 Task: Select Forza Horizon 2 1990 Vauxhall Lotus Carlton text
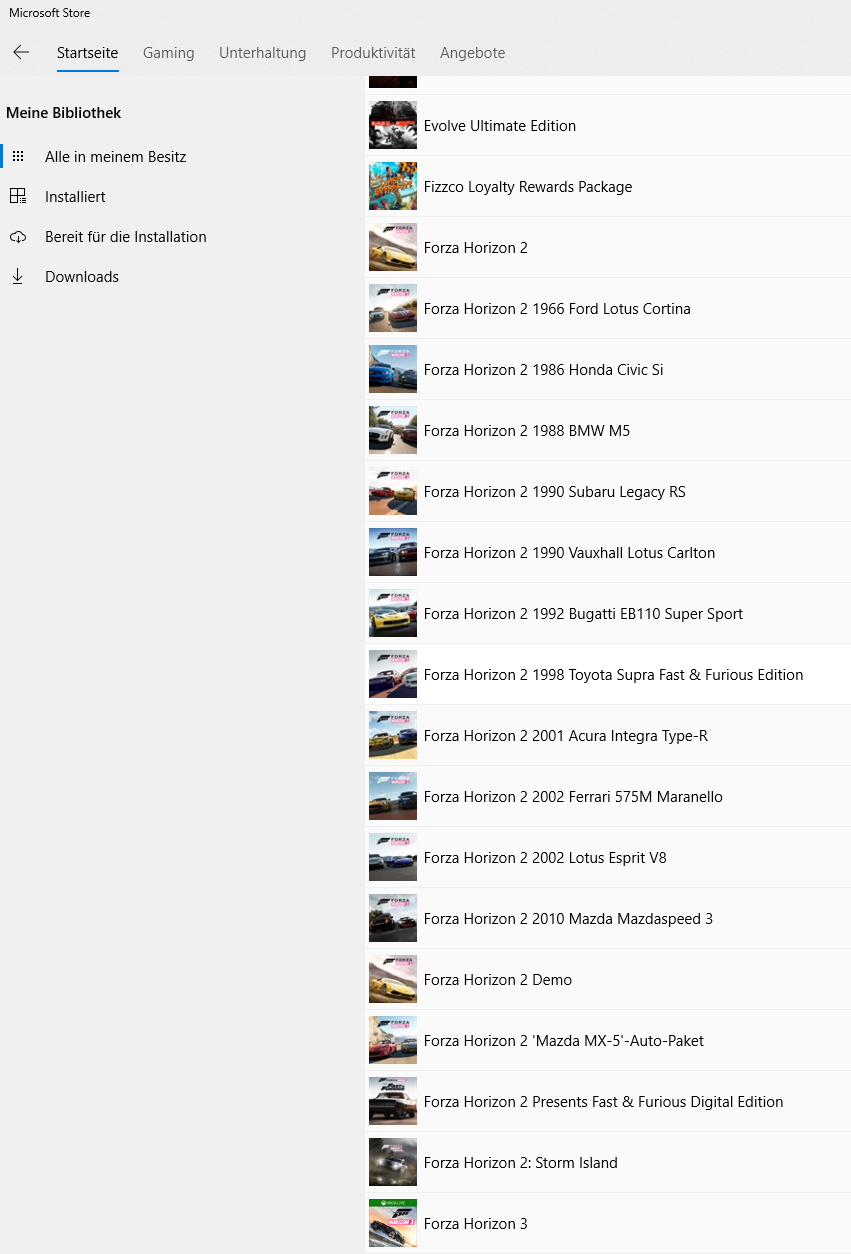click(570, 553)
